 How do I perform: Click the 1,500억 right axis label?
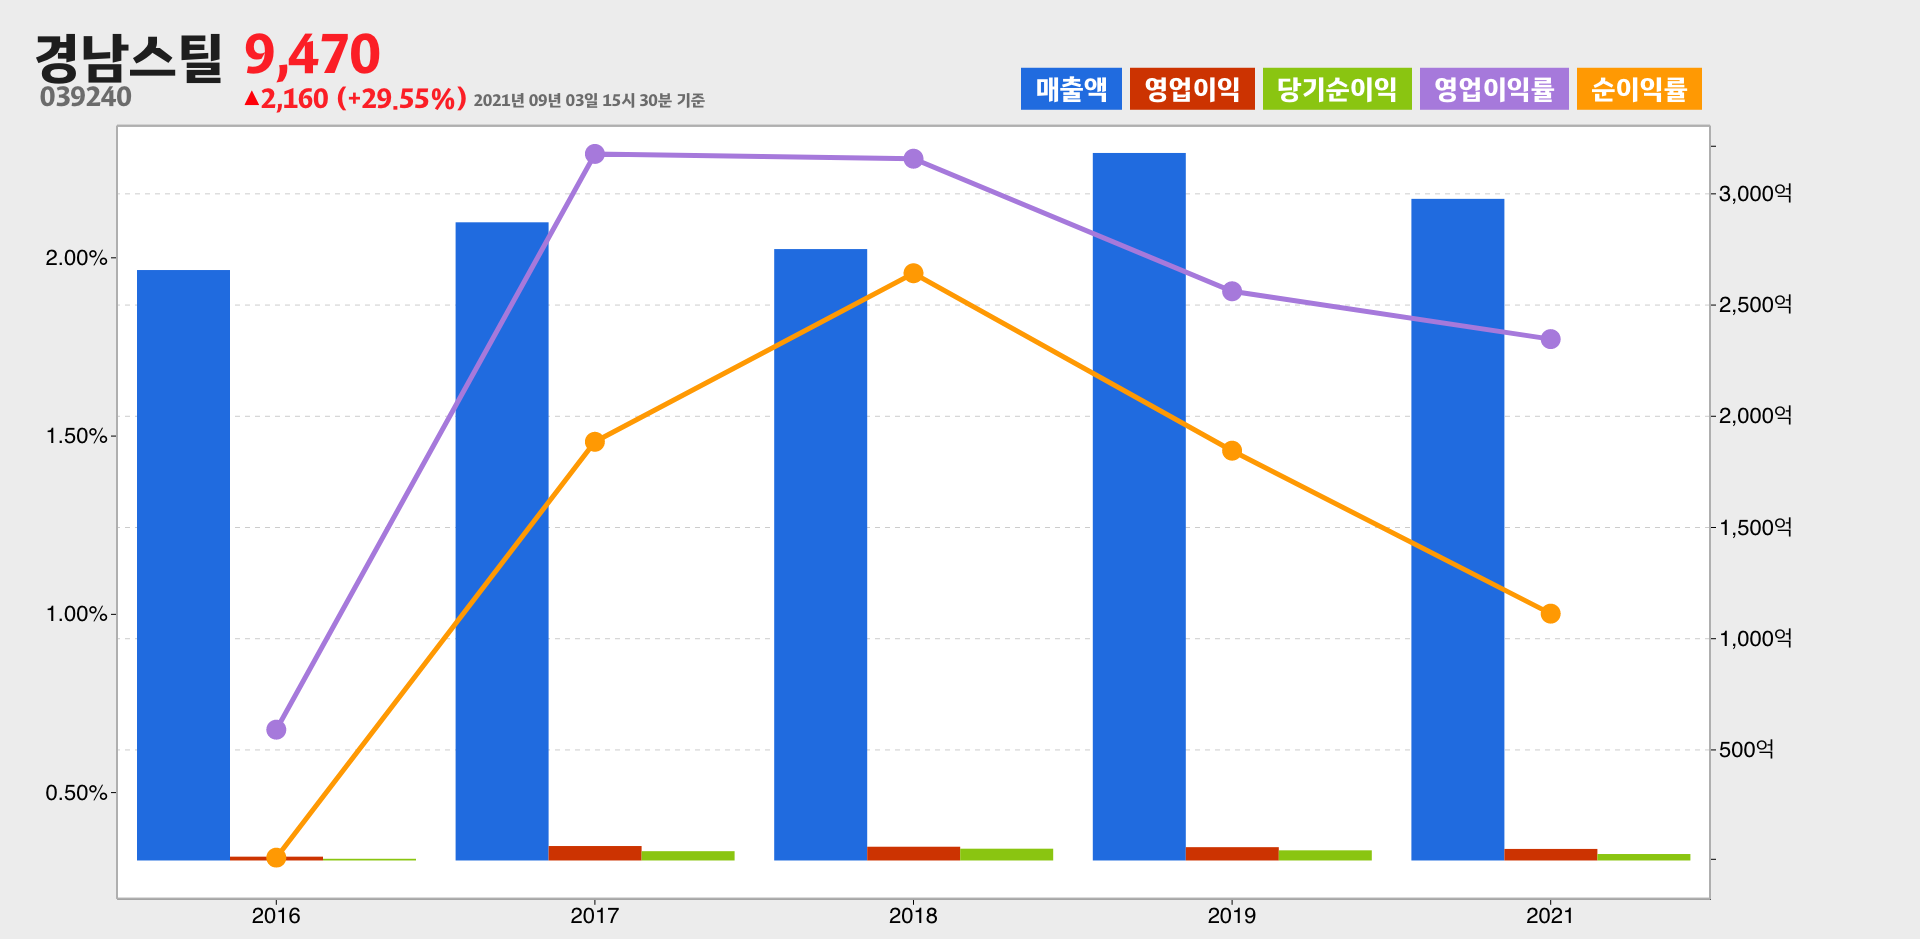[x=1755, y=528]
